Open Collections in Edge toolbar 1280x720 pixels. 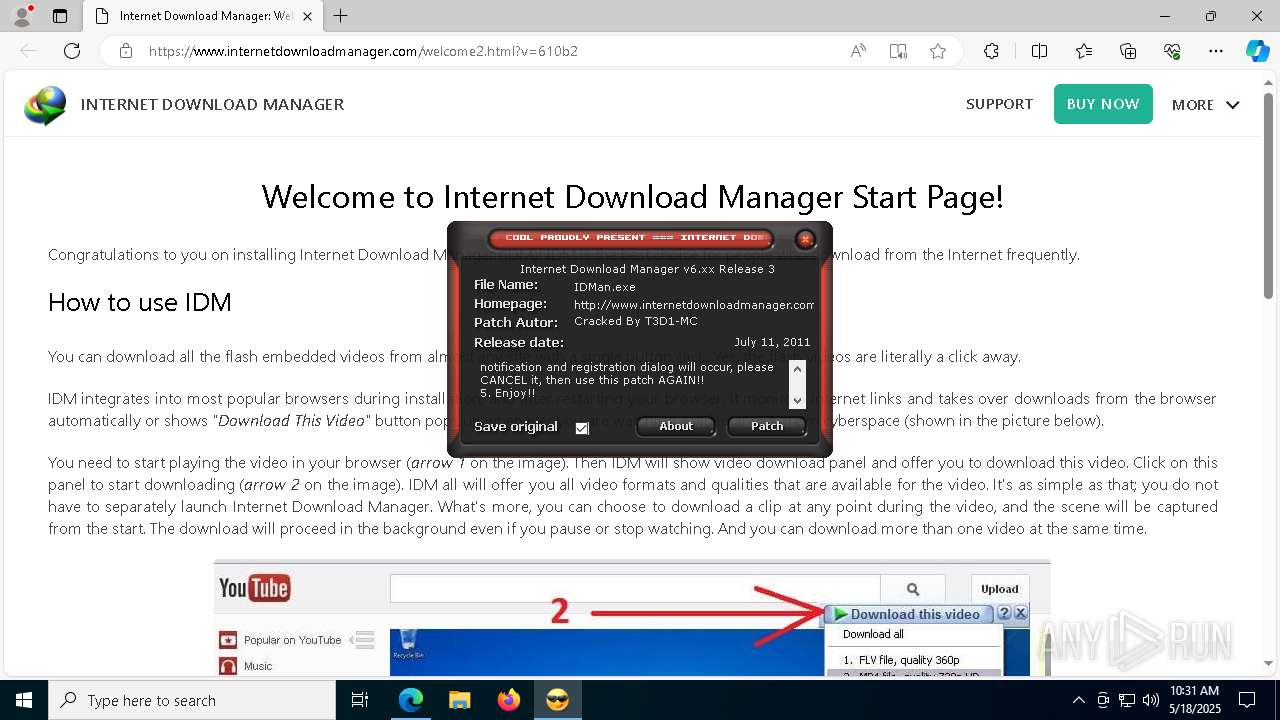point(1128,51)
